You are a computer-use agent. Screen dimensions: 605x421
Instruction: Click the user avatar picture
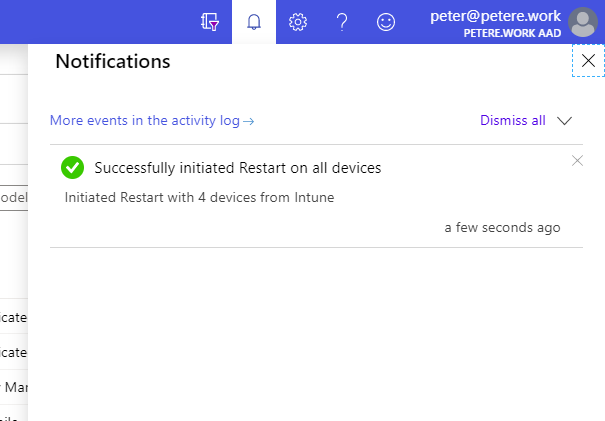point(582,22)
